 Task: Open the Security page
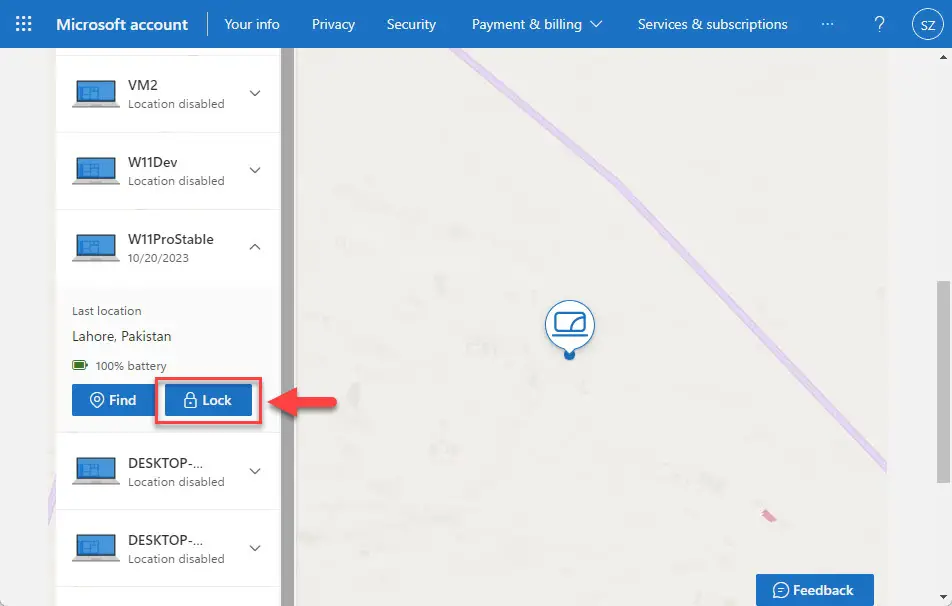(x=411, y=24)
